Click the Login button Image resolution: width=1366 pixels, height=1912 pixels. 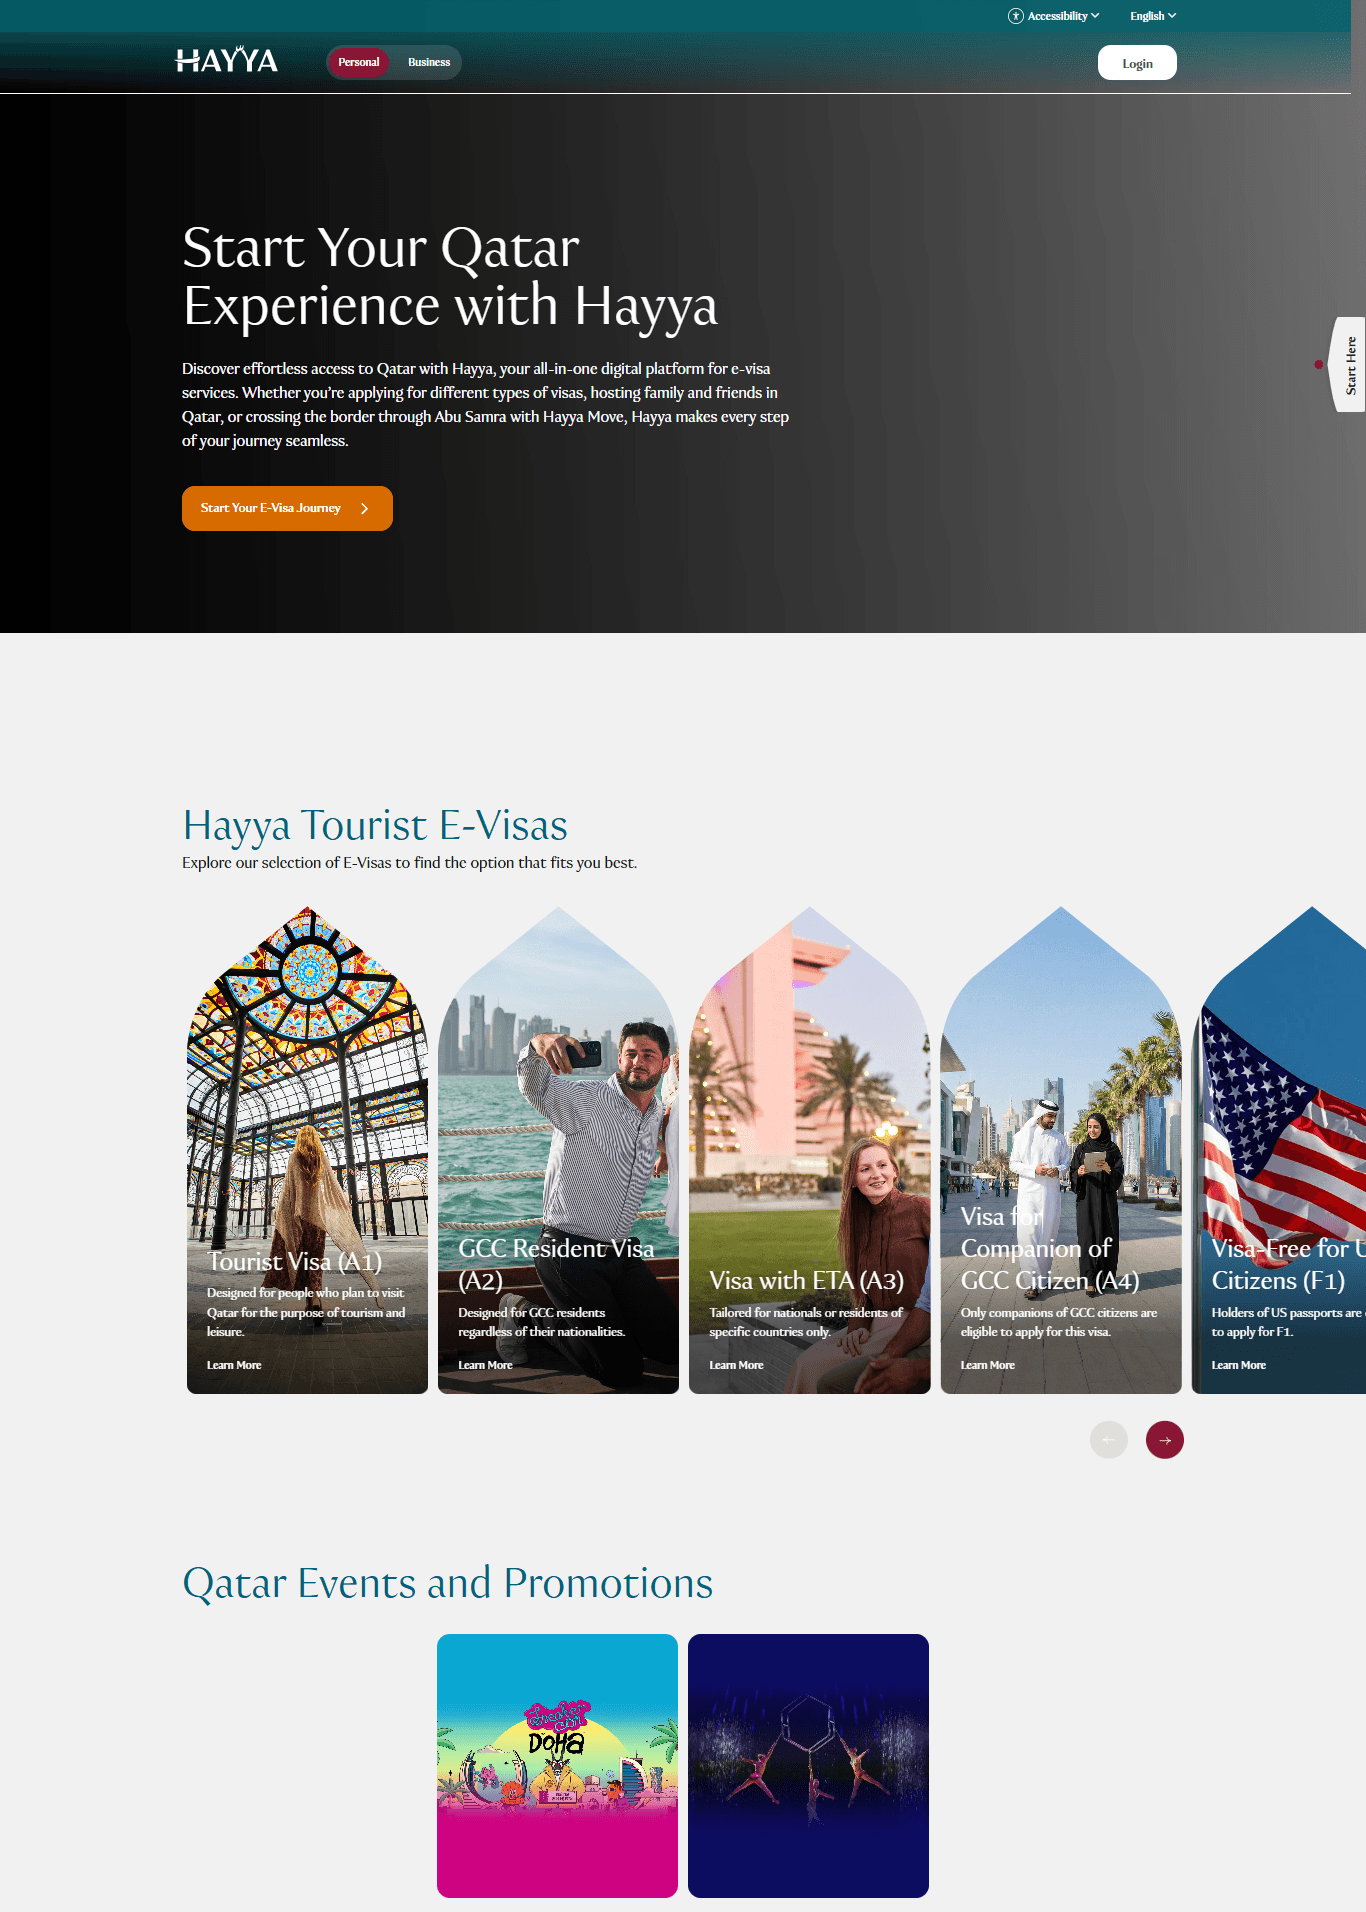[1137, 63]
